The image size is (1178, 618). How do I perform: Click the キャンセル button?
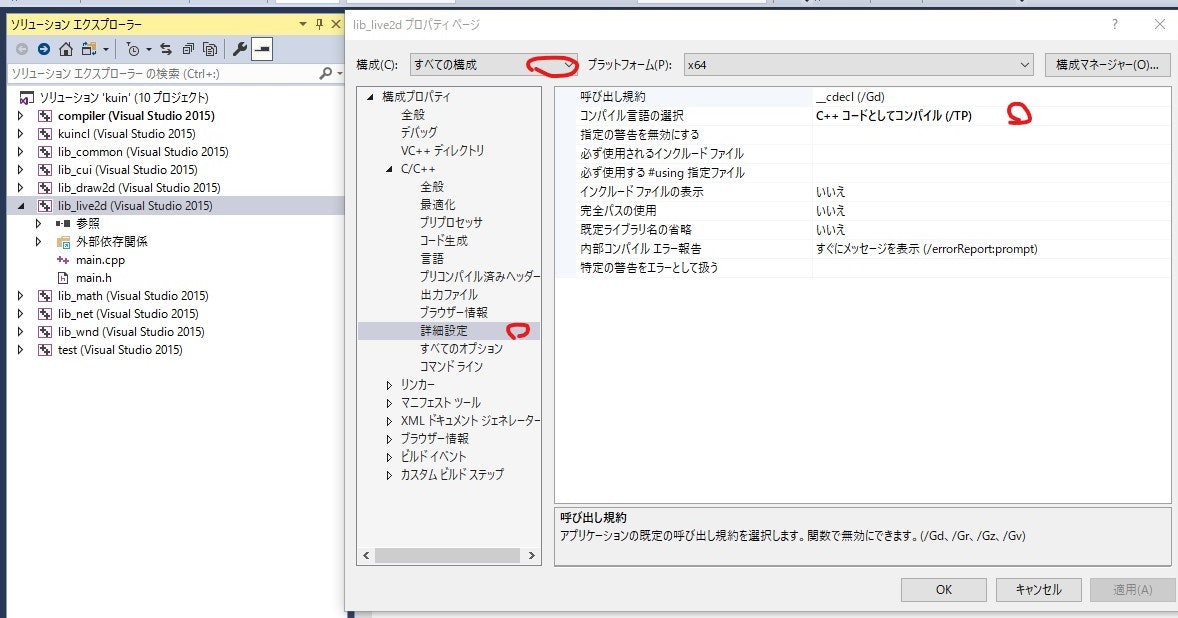point(1038,589)
